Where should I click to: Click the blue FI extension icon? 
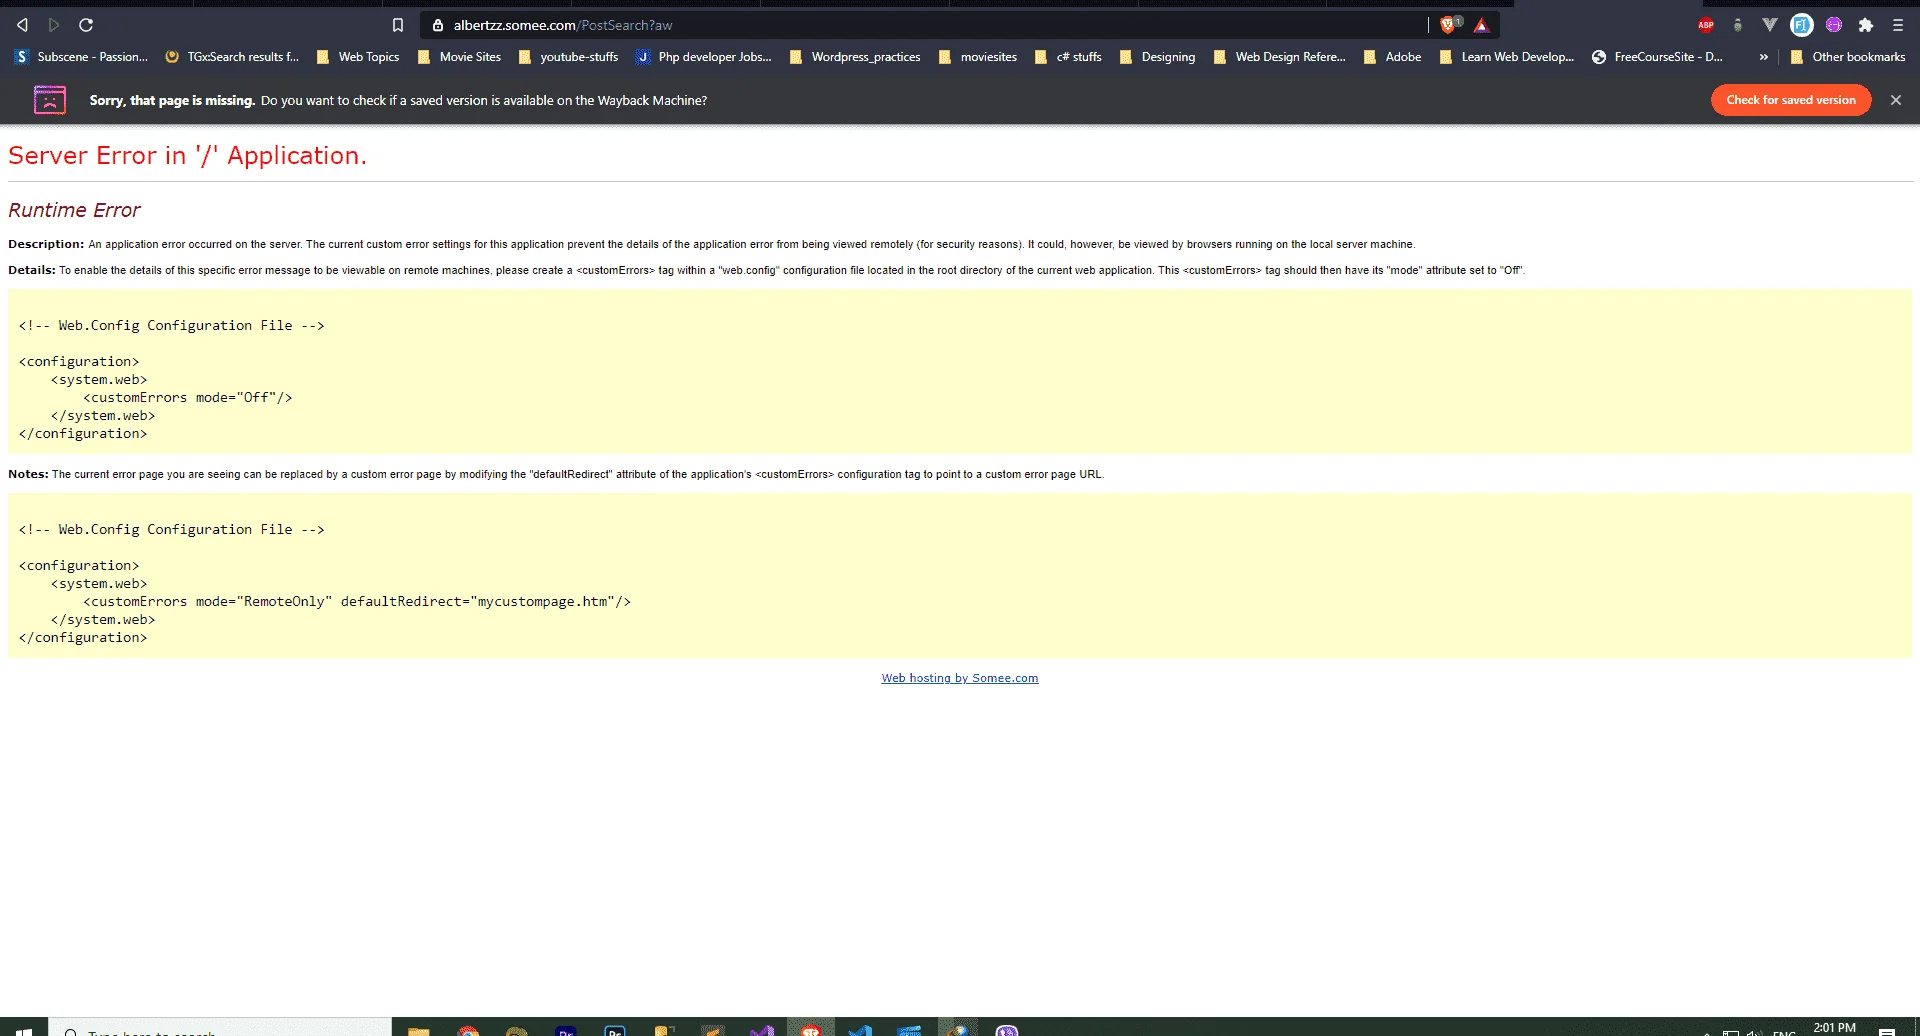pyautogui.click(x=1802, y=25)
